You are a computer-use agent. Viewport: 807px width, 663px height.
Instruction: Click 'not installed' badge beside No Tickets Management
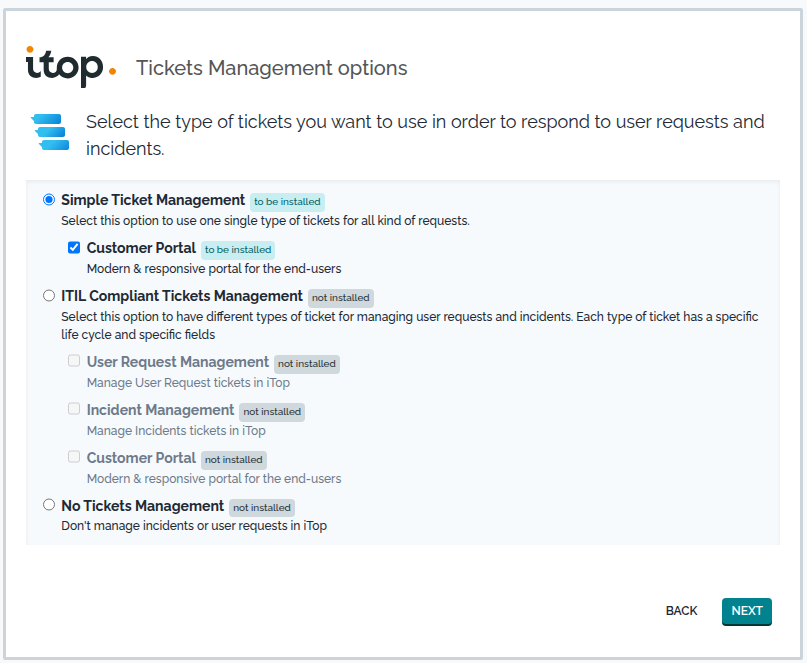click(262, 508)
